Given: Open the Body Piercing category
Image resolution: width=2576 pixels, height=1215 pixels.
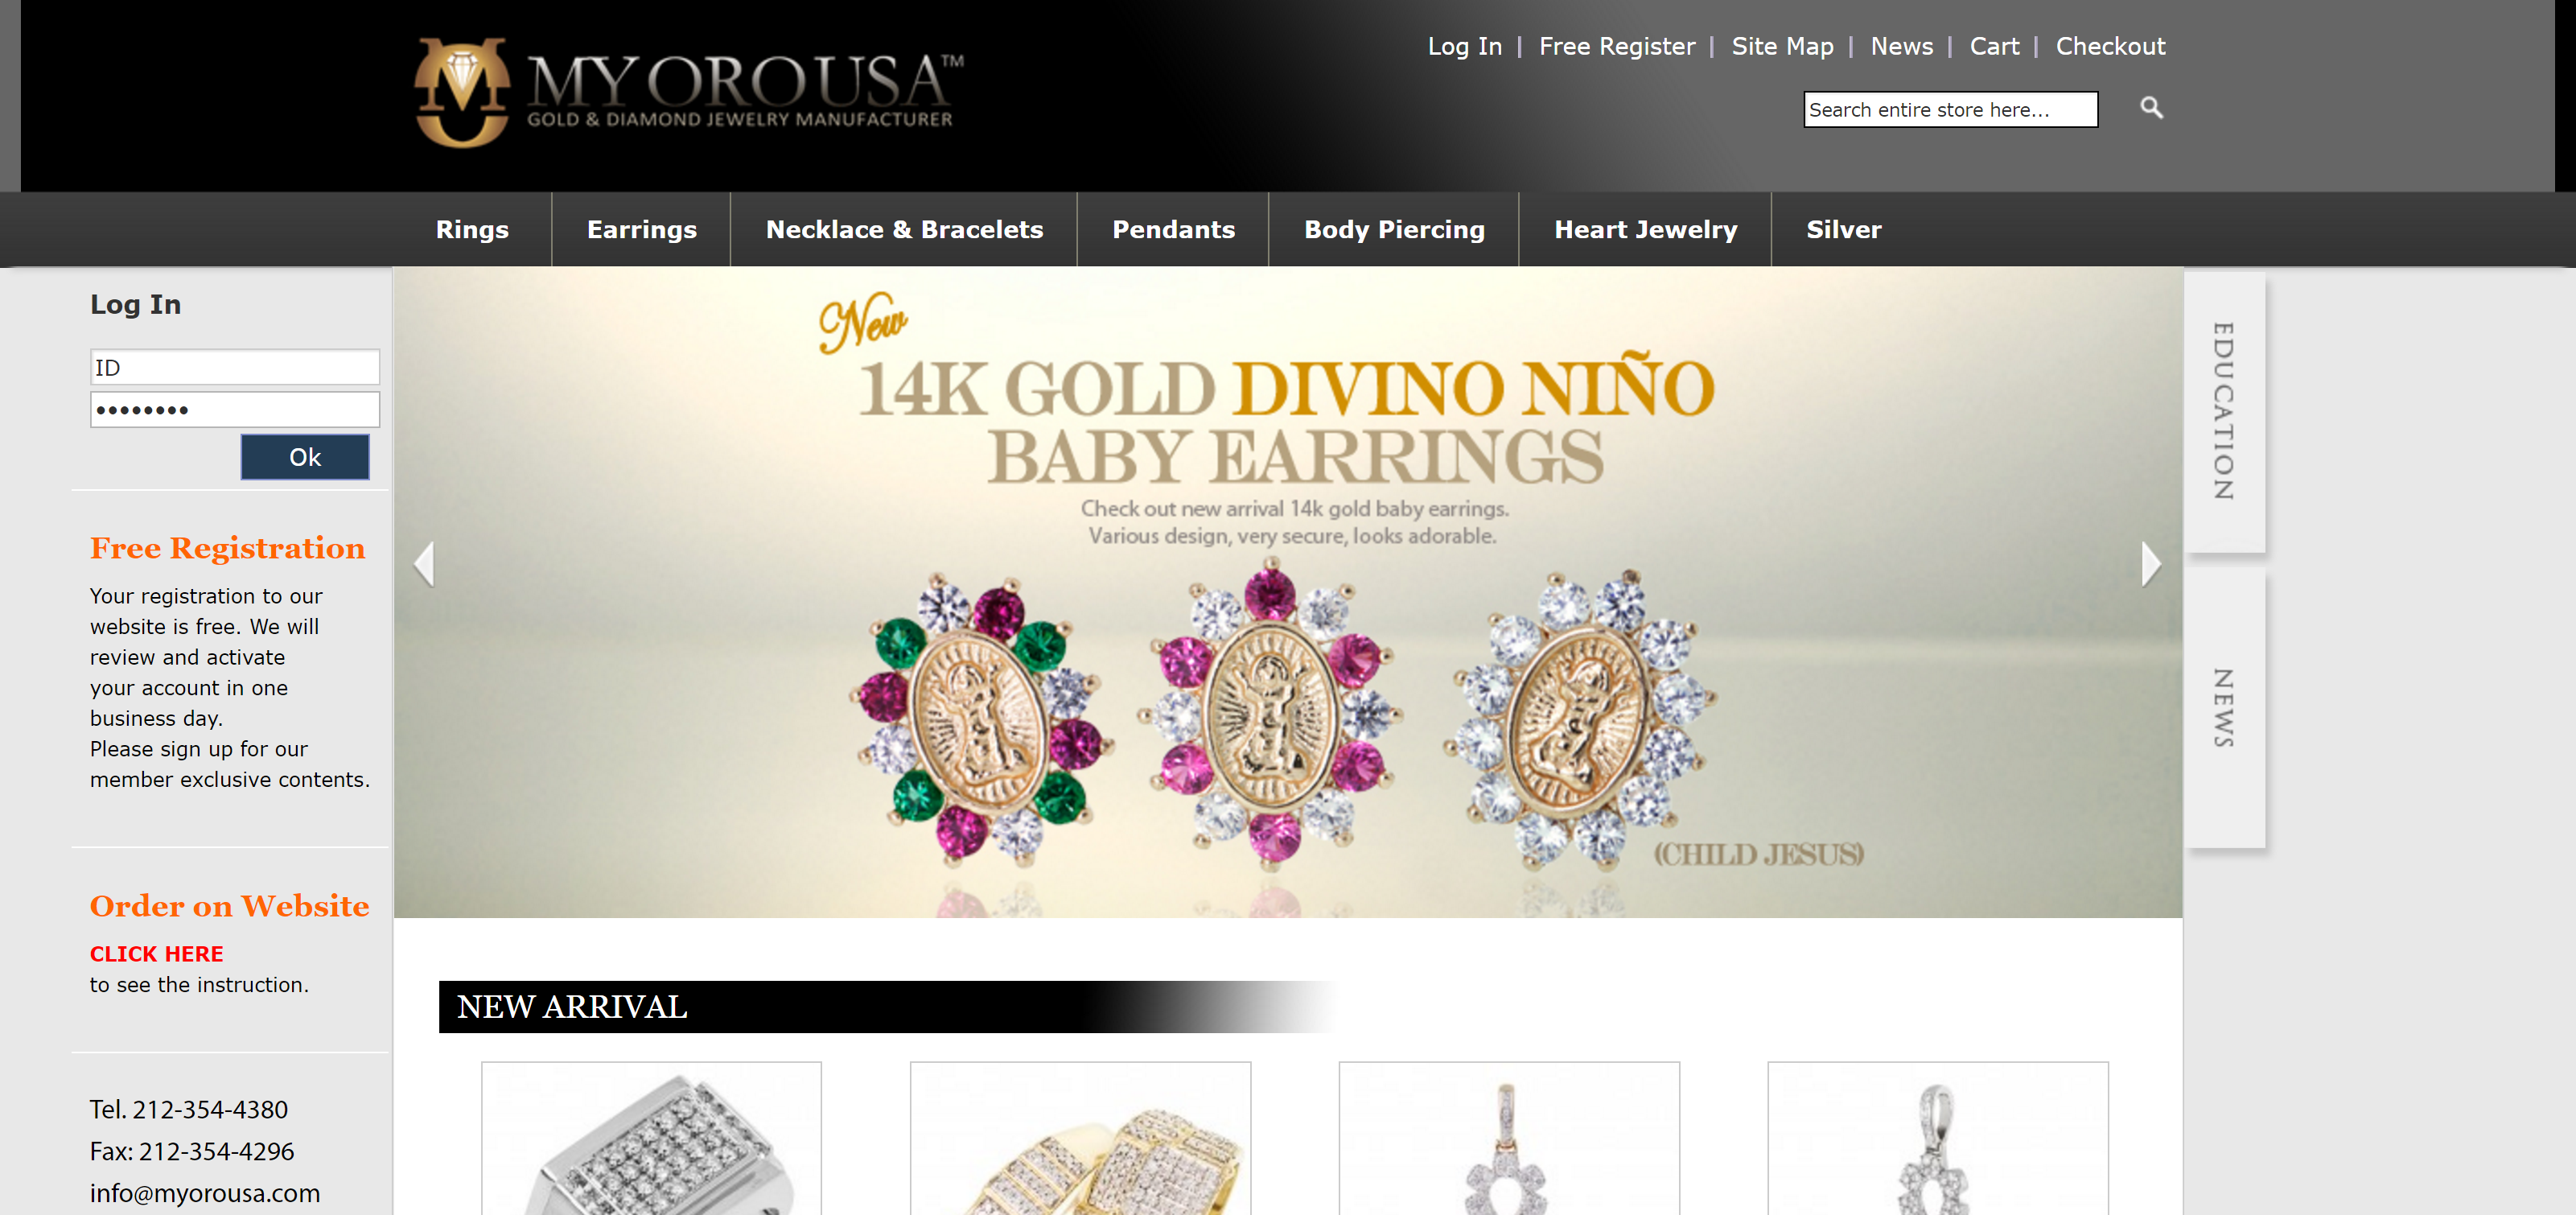Looking at the screenshot, I should pos(1394,229).
